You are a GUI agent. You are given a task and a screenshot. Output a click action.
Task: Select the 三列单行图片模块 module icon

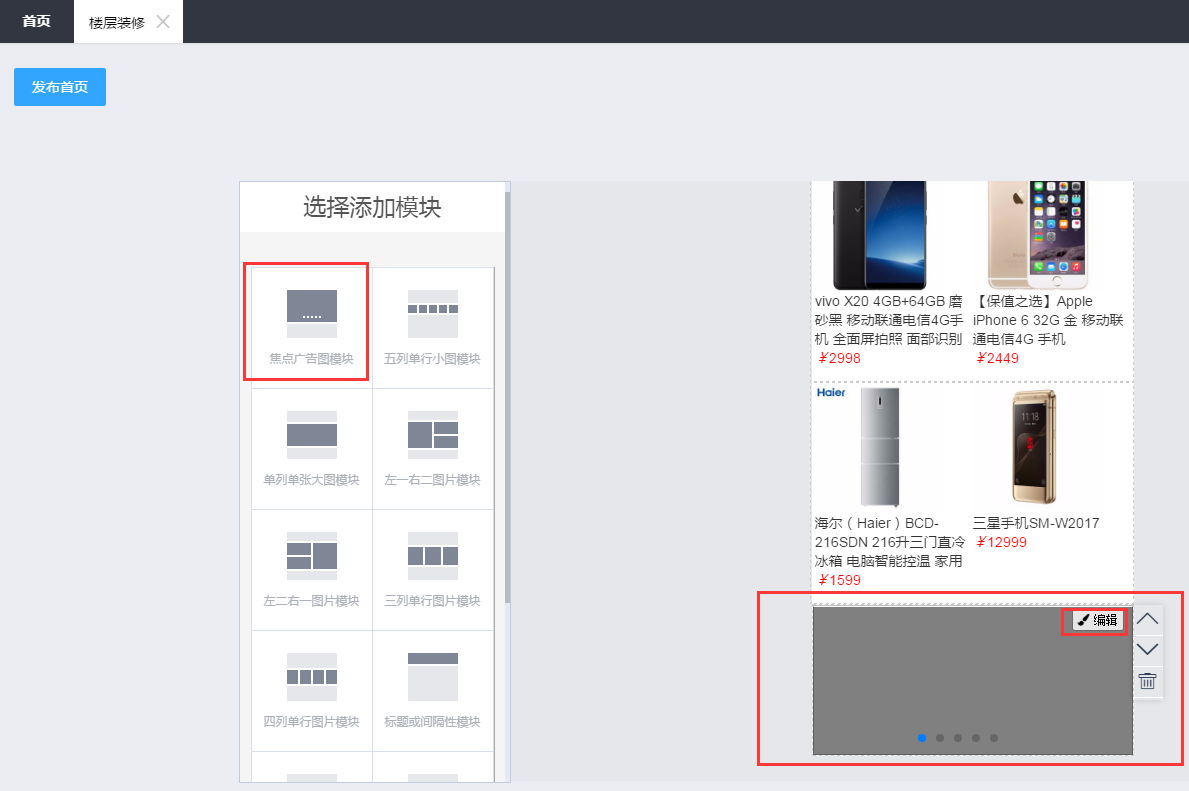(x=433, y=556)
